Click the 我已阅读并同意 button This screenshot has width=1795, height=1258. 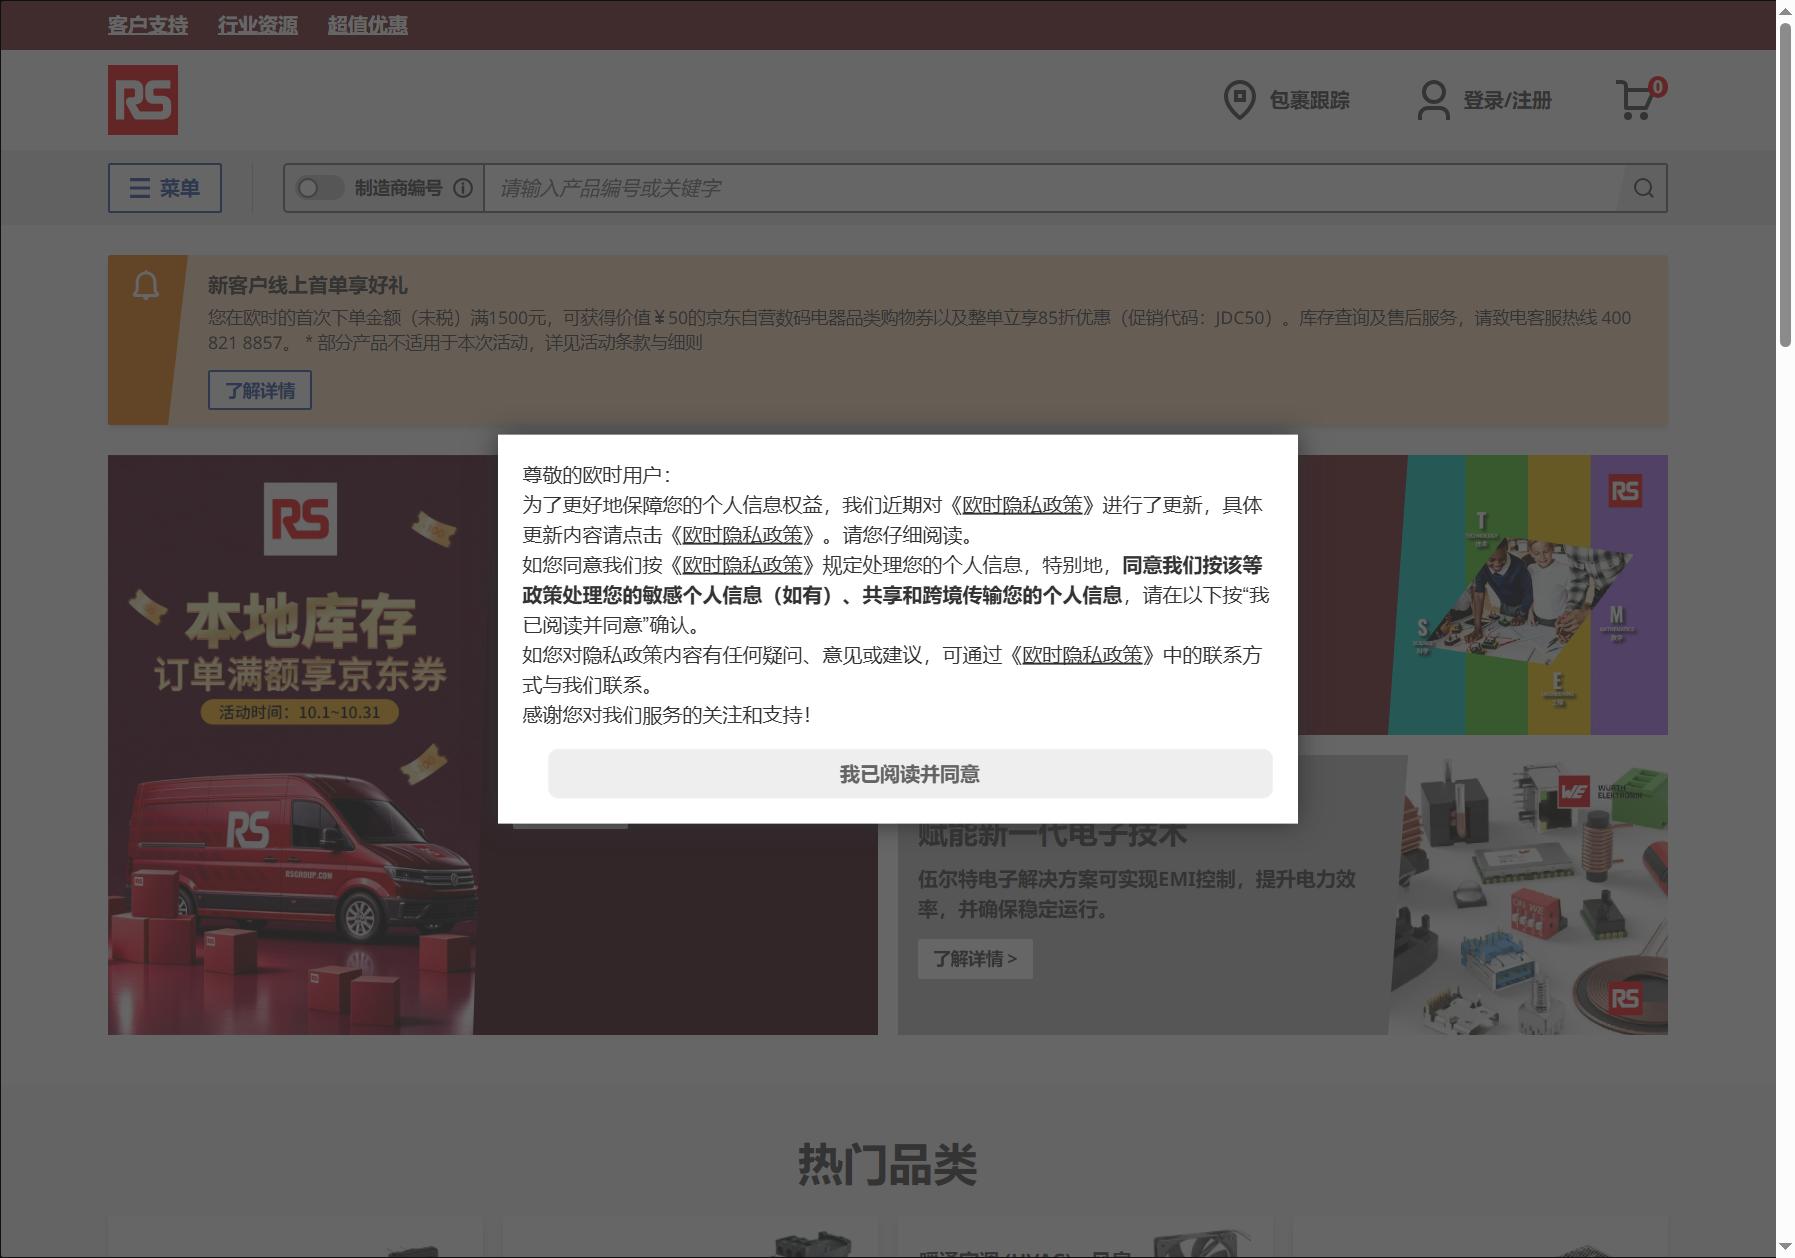[910, 774]
